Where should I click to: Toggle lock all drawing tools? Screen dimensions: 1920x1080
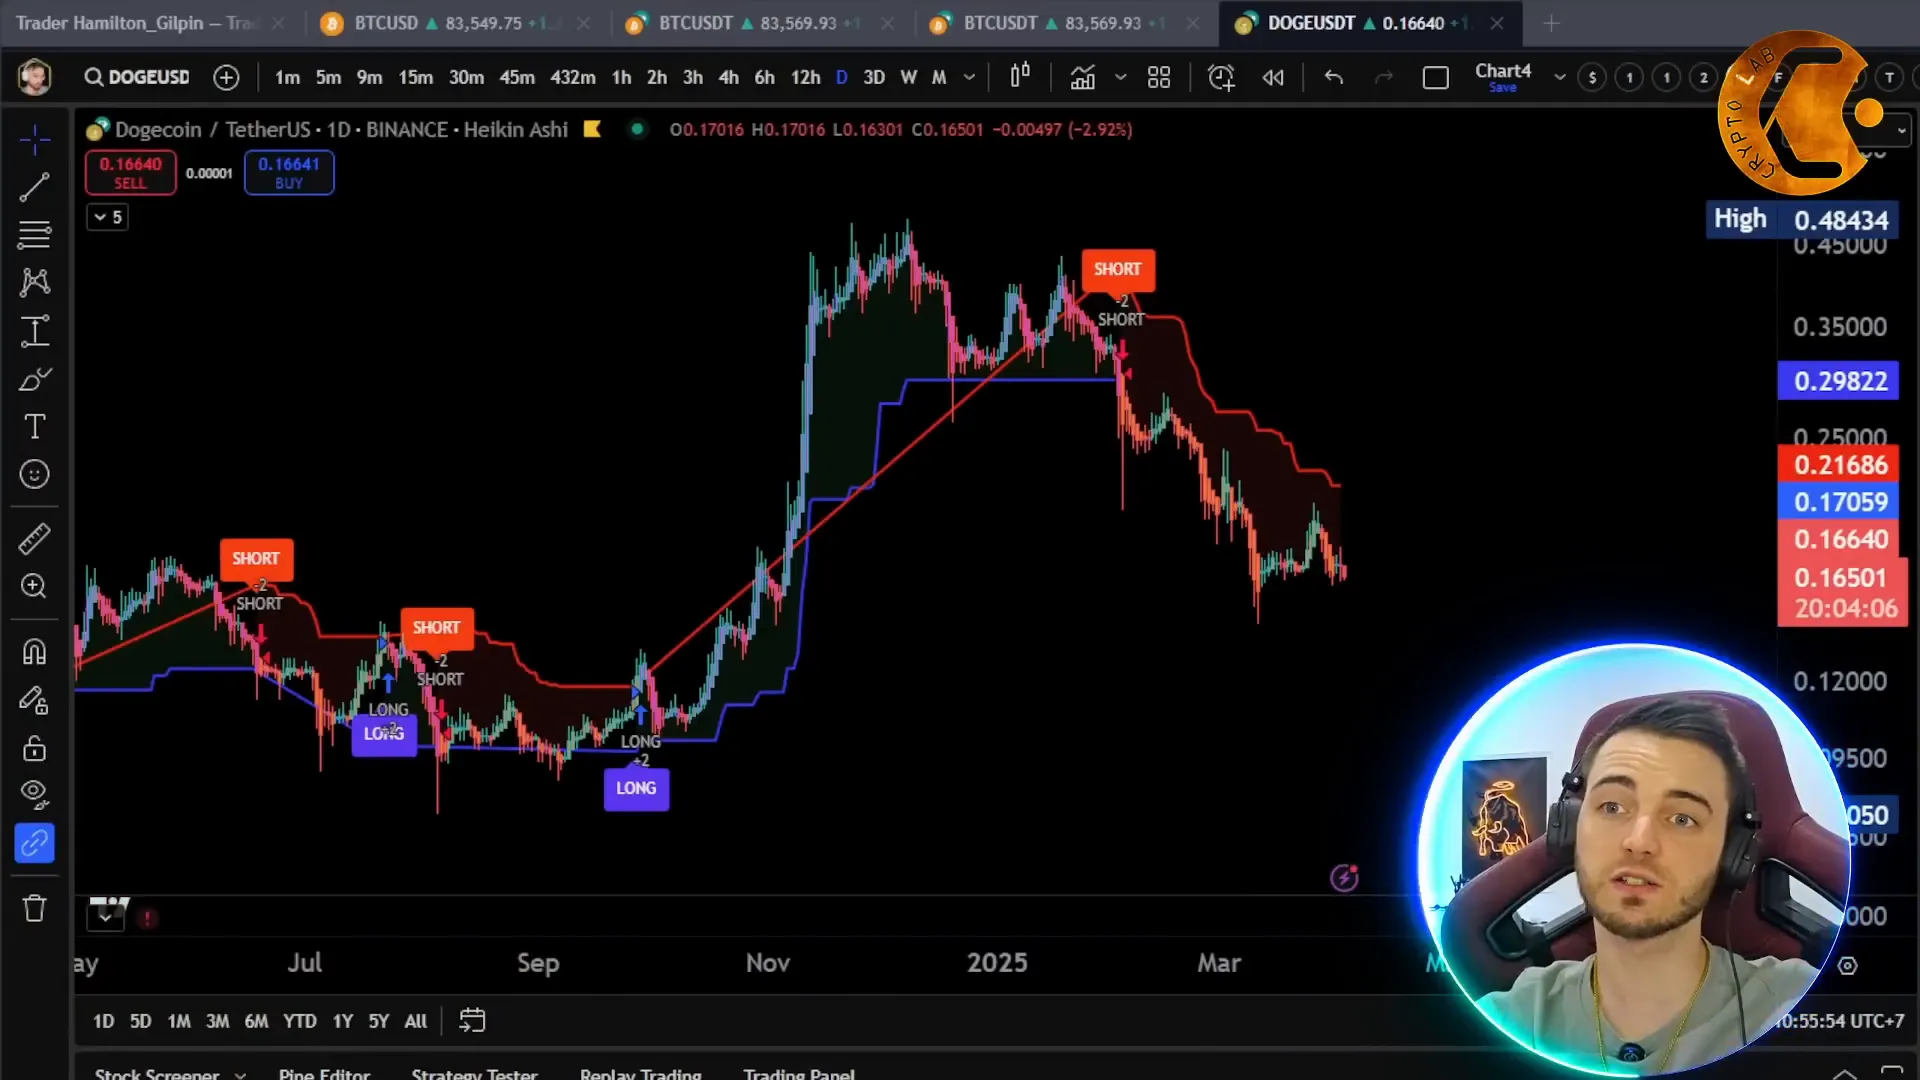(x=34, y=748)
